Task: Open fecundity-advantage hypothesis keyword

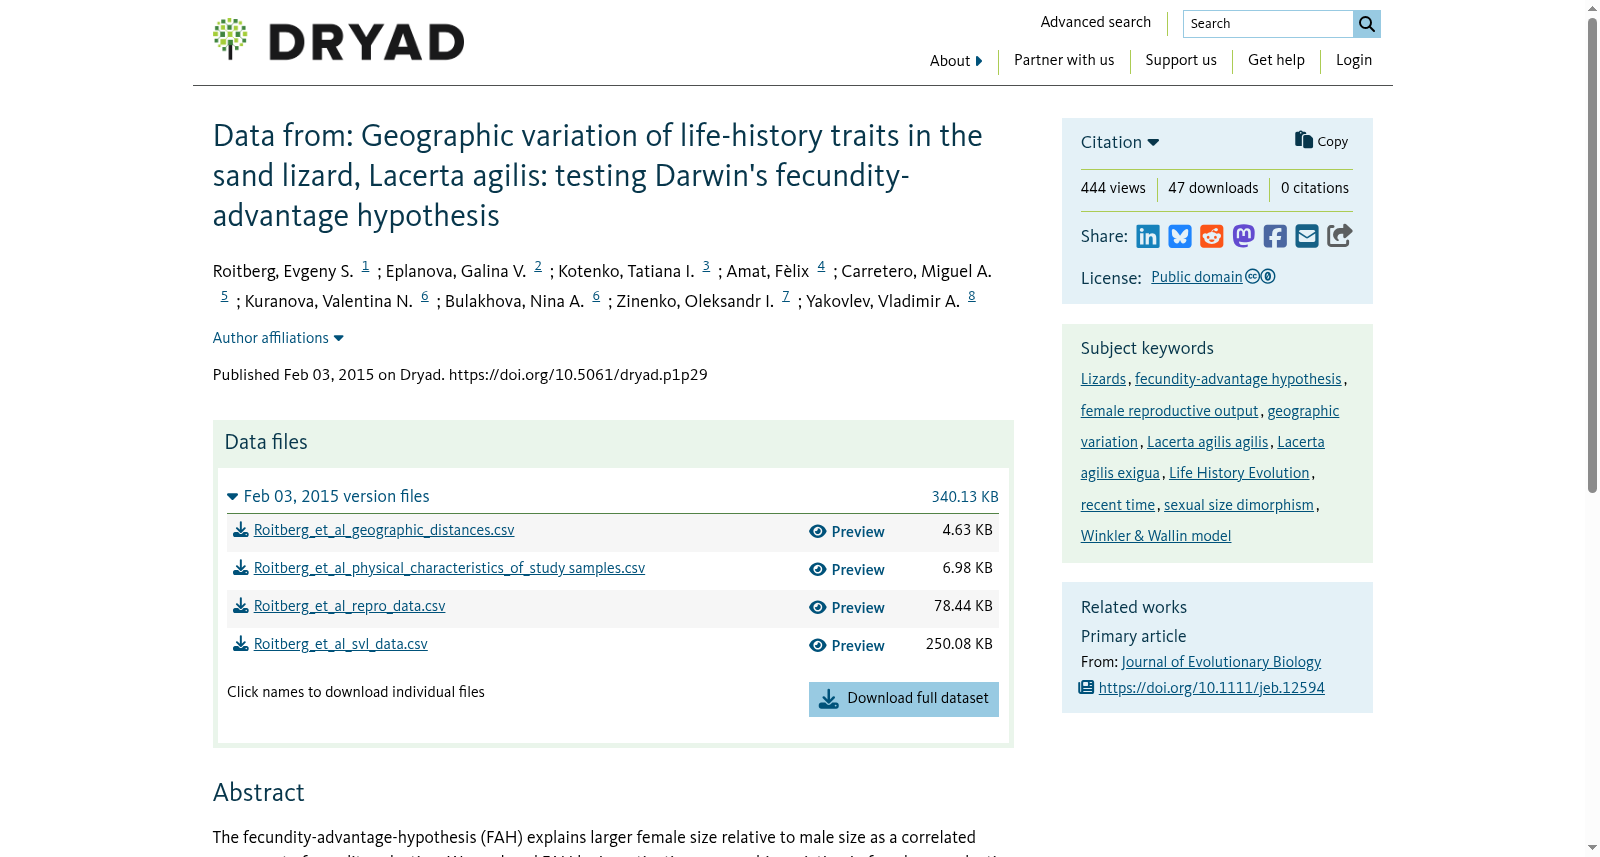Action: pyautogui.click(x=1238, y=379)
